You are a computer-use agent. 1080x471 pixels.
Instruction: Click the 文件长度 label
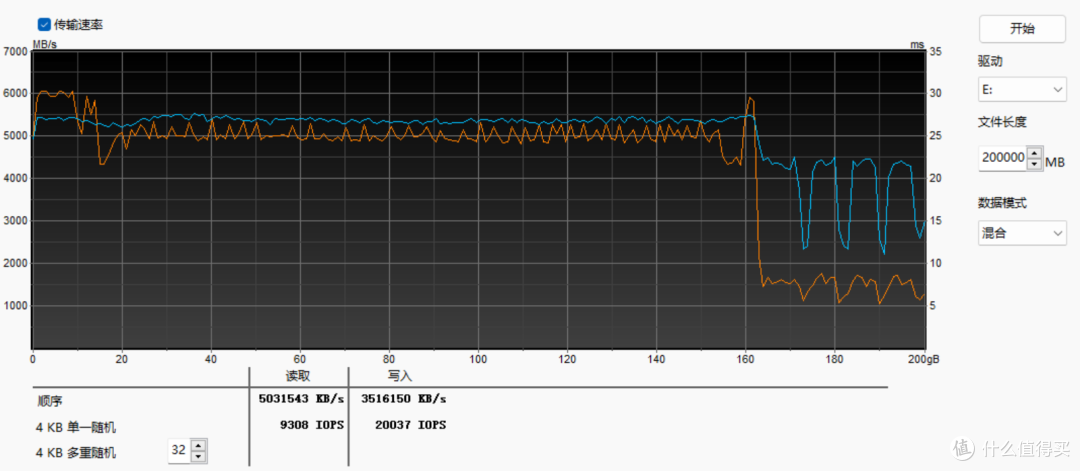tap(1002, 123)
